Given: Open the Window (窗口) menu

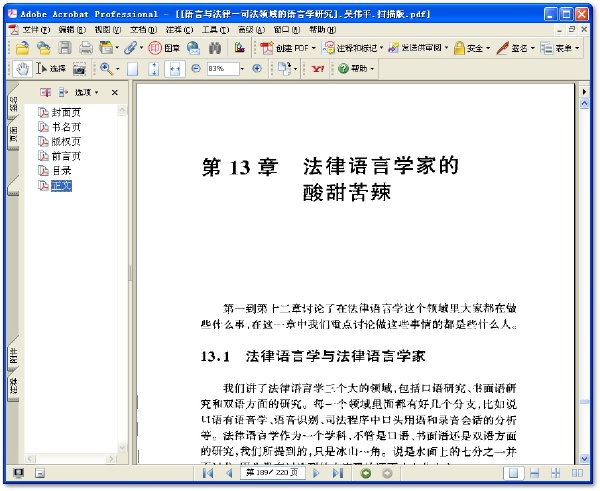Looking at the screenshot, I should 287,29.
